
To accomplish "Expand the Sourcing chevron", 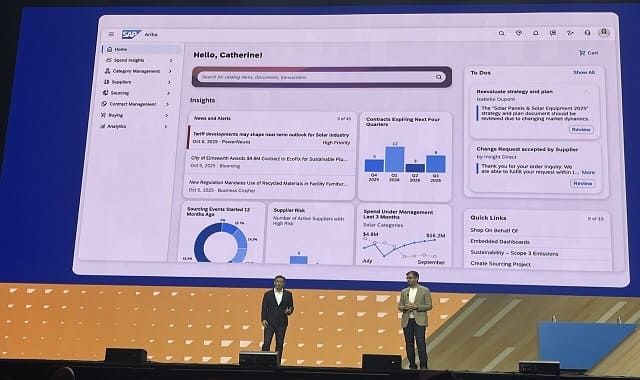I will click(168, 93).
